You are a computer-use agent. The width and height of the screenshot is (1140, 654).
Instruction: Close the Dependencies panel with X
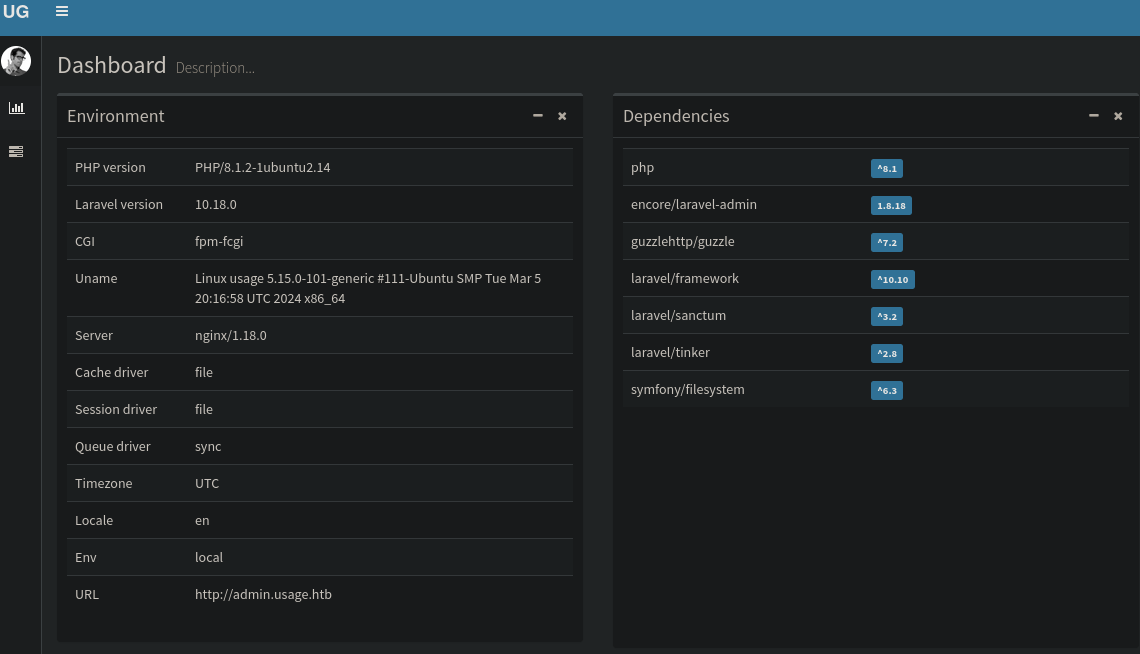click(x=1118, y=116)
